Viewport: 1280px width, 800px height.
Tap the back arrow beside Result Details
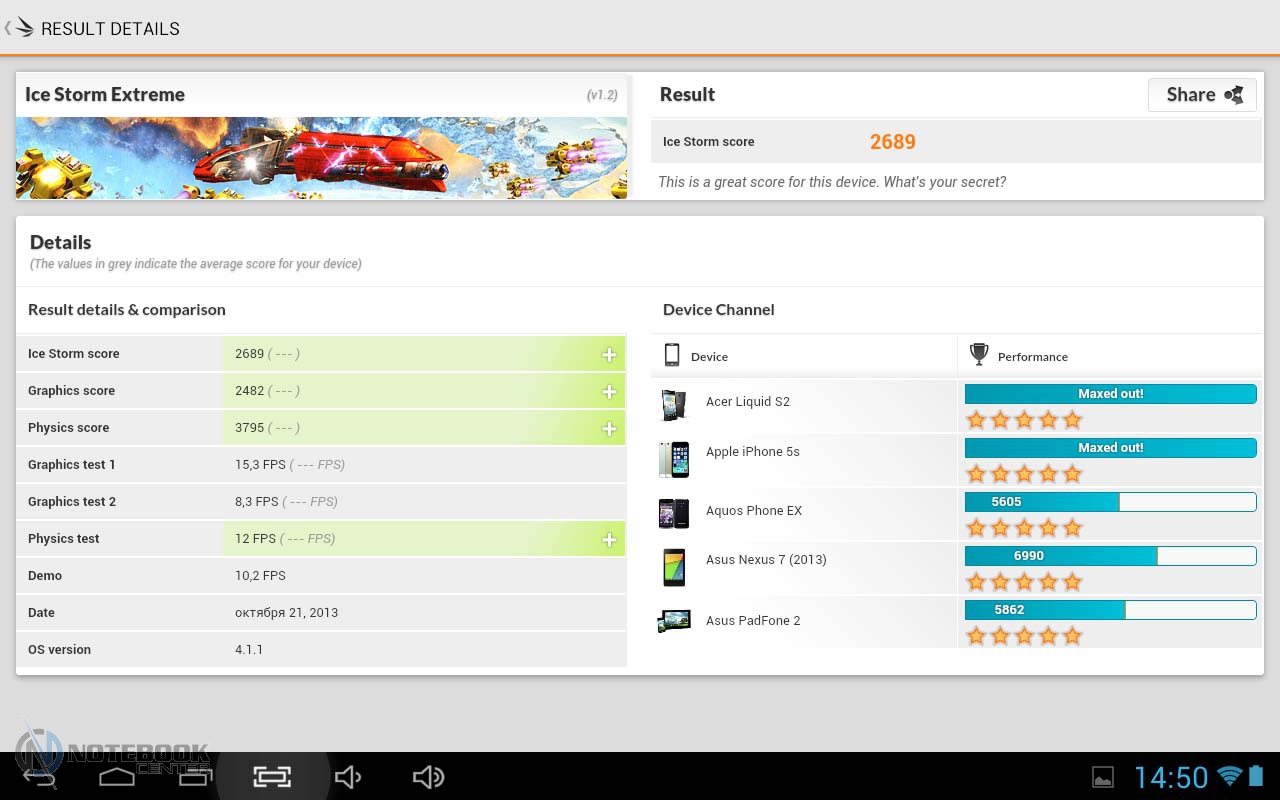9,28
